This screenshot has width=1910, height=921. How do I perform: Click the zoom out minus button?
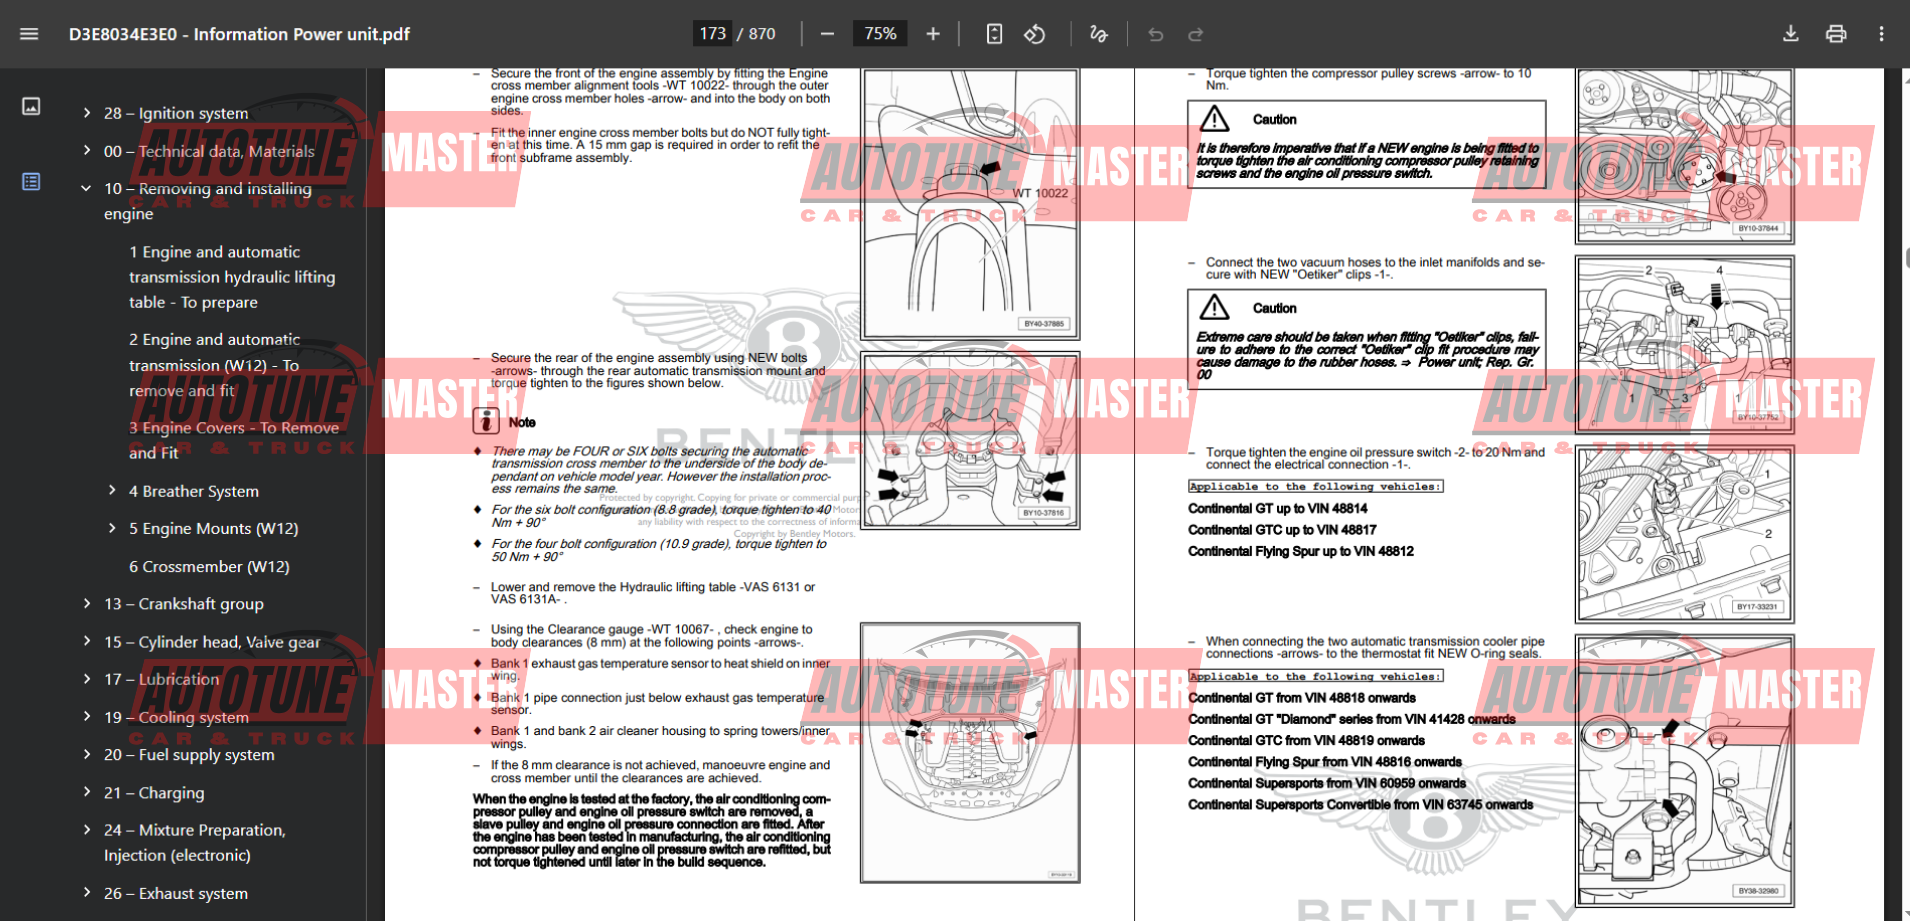tap(827, 34)
